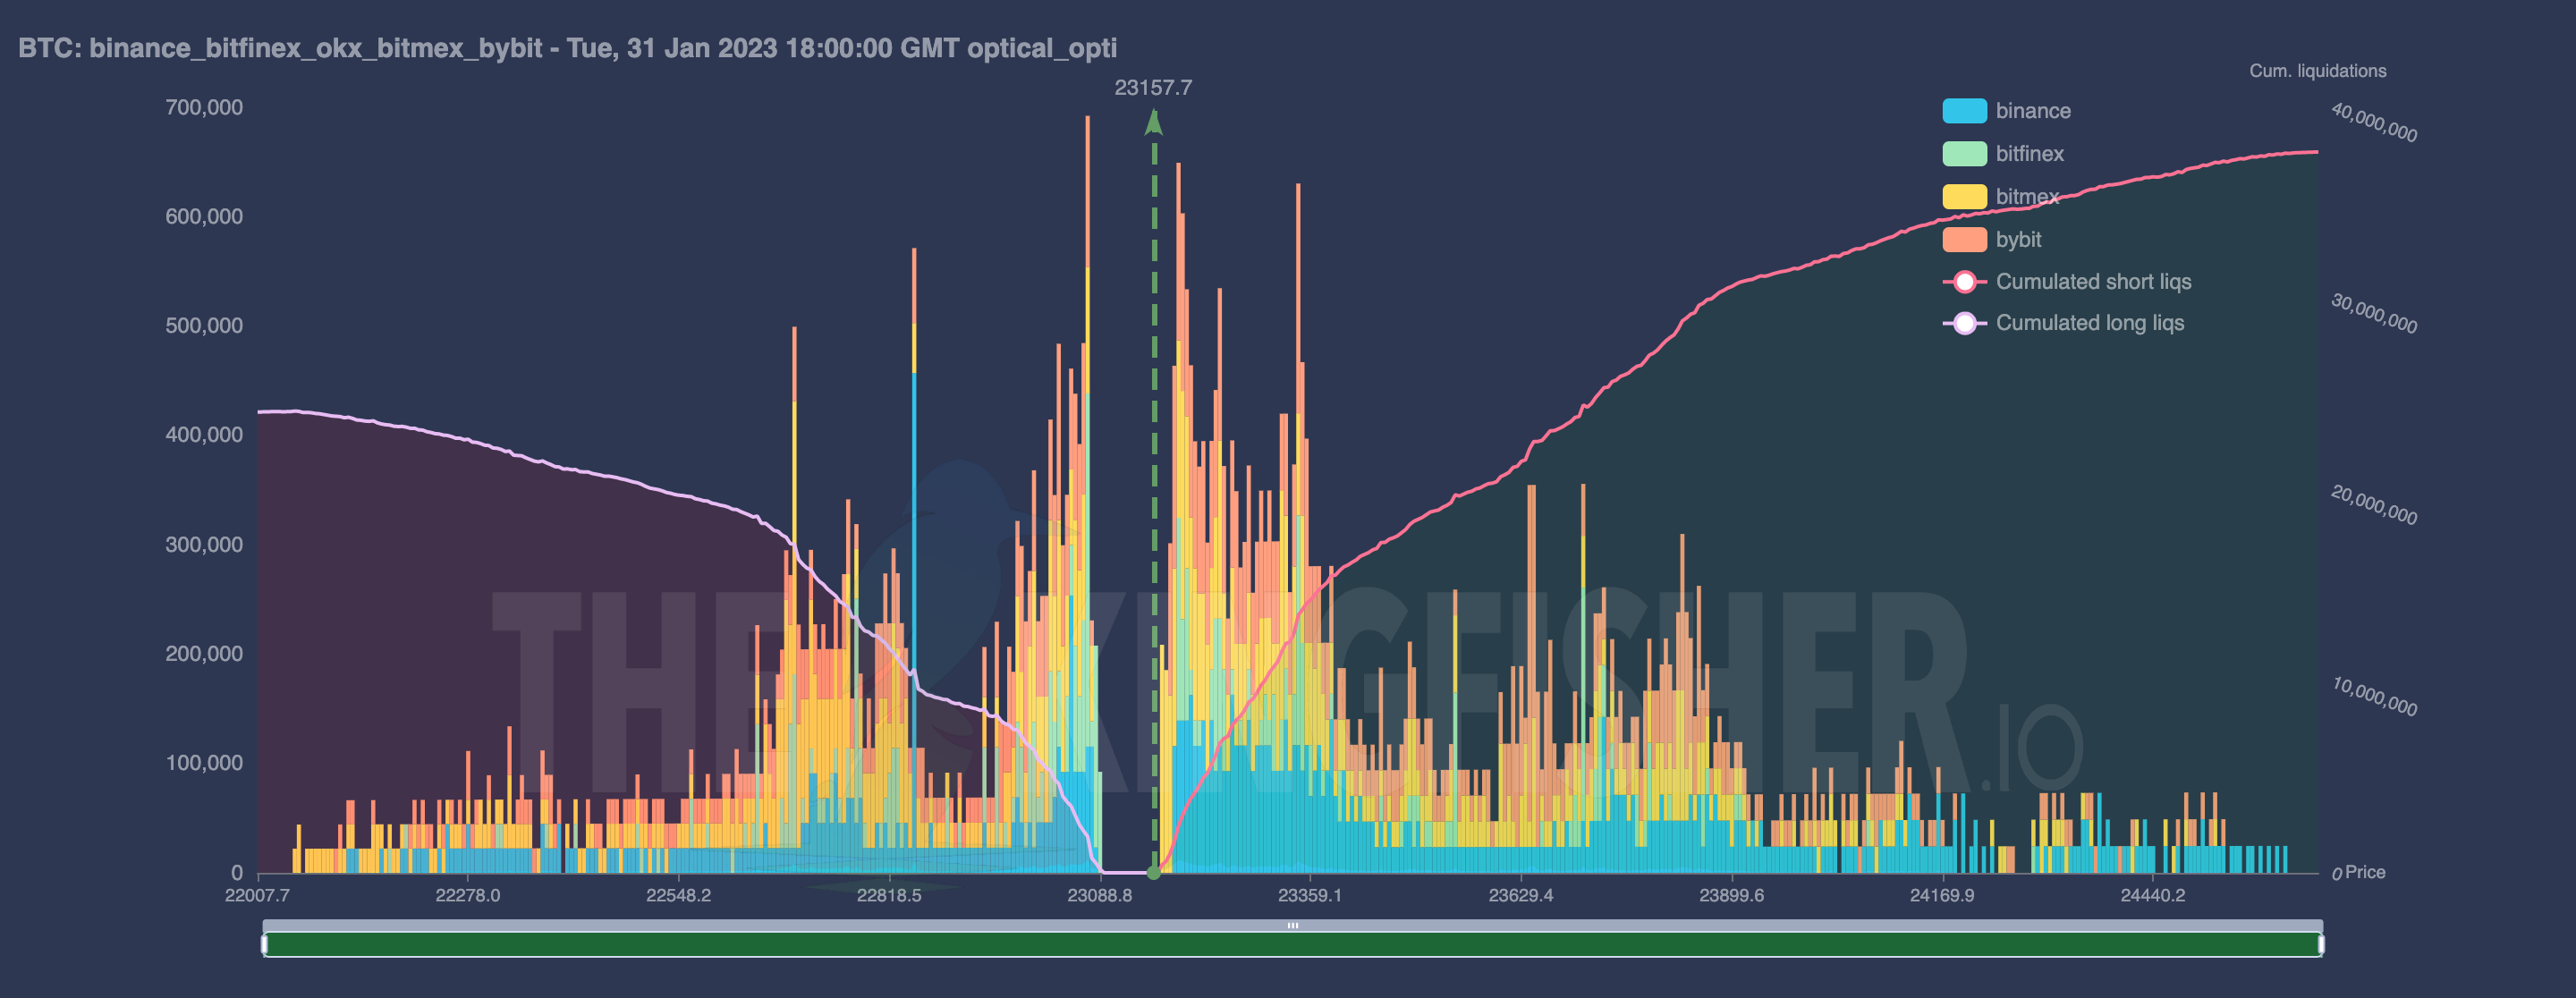
Task: Hide the bybit series via its label
Action: [x=2018, y=240]
